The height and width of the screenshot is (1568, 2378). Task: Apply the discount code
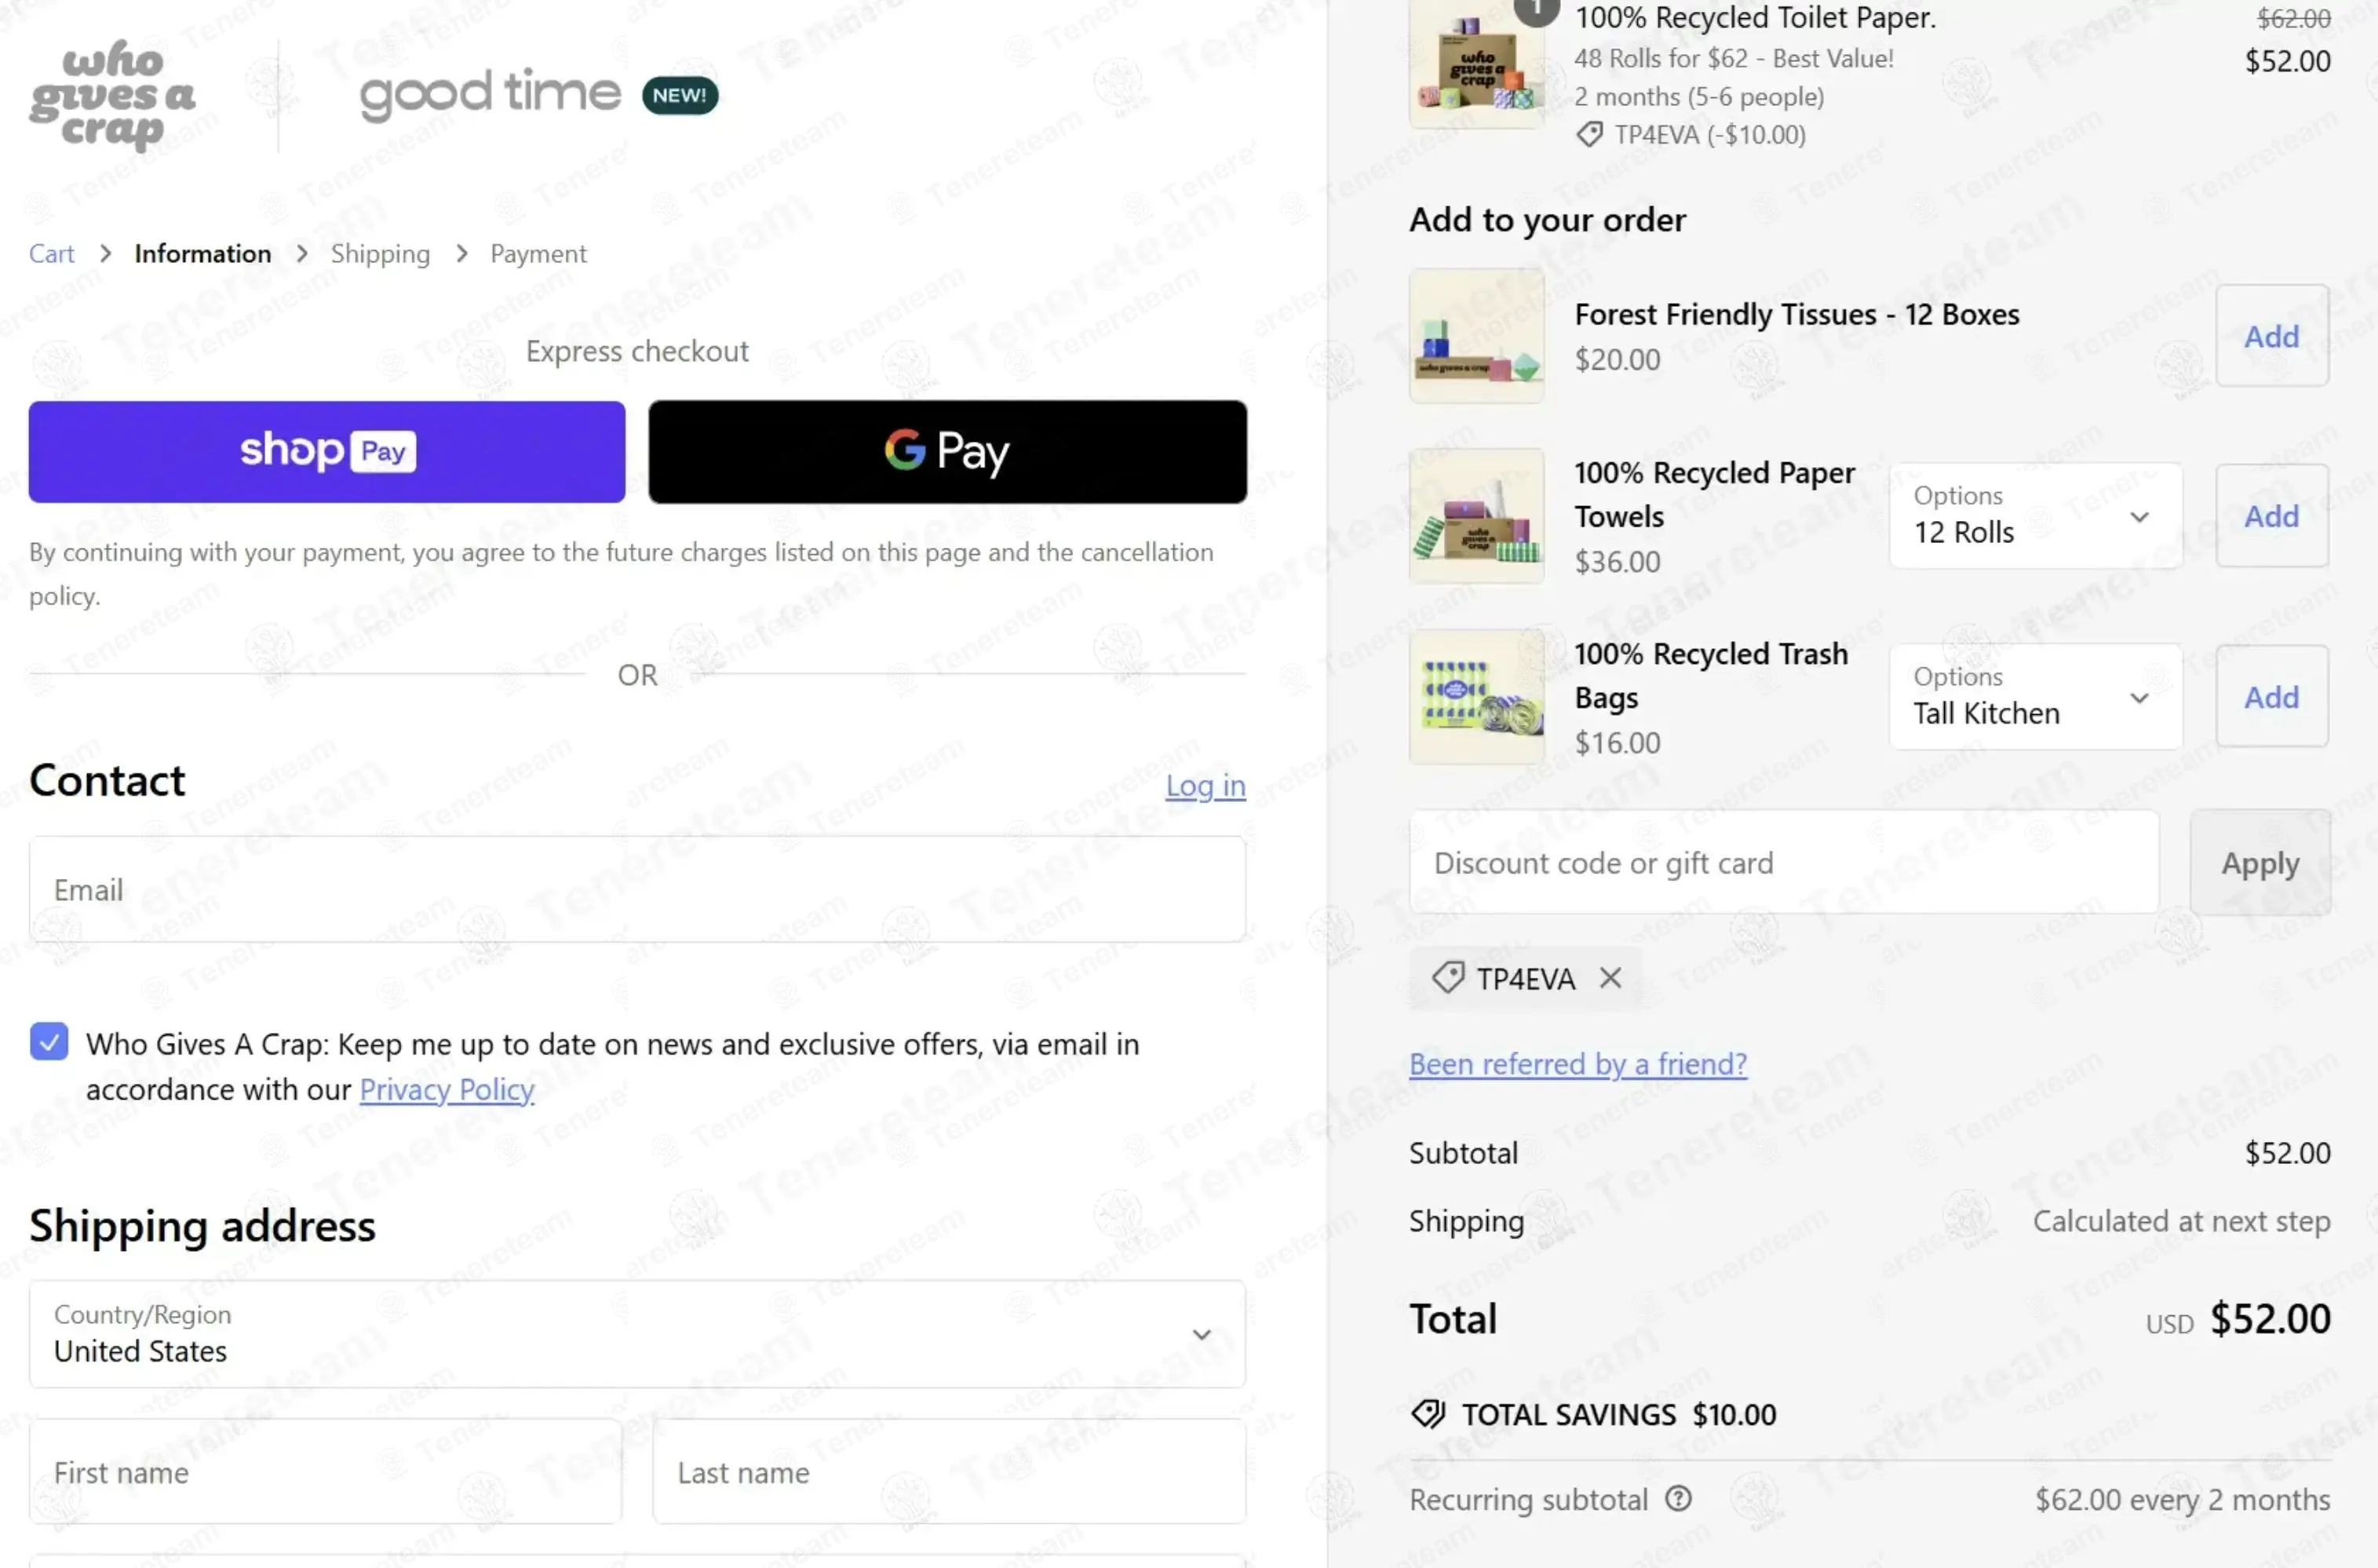click(x=2260, y=862)
